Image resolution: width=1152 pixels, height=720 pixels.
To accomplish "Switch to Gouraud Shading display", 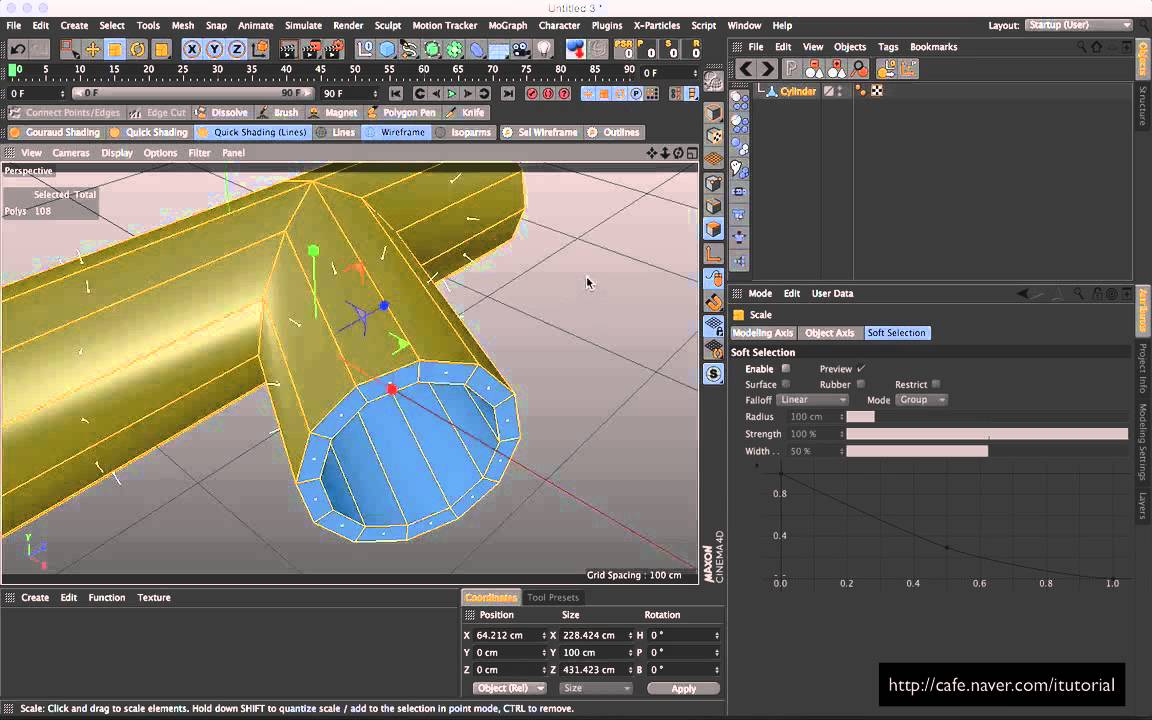I will [x=55, y=132].
